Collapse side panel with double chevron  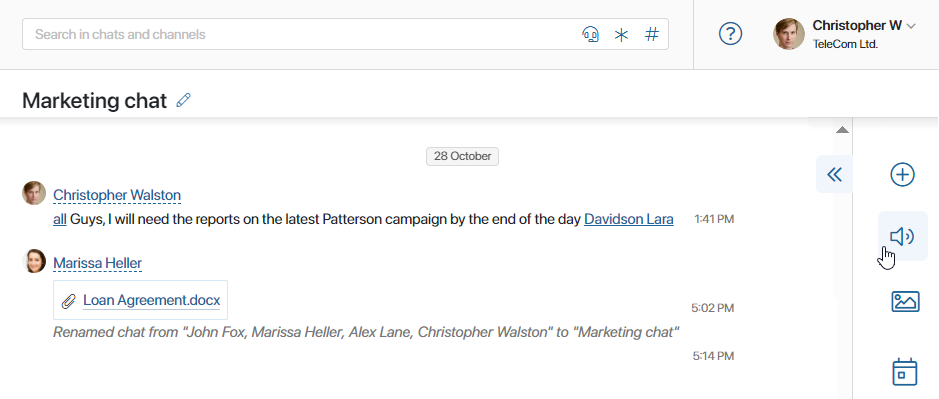(x=834, y=174)
